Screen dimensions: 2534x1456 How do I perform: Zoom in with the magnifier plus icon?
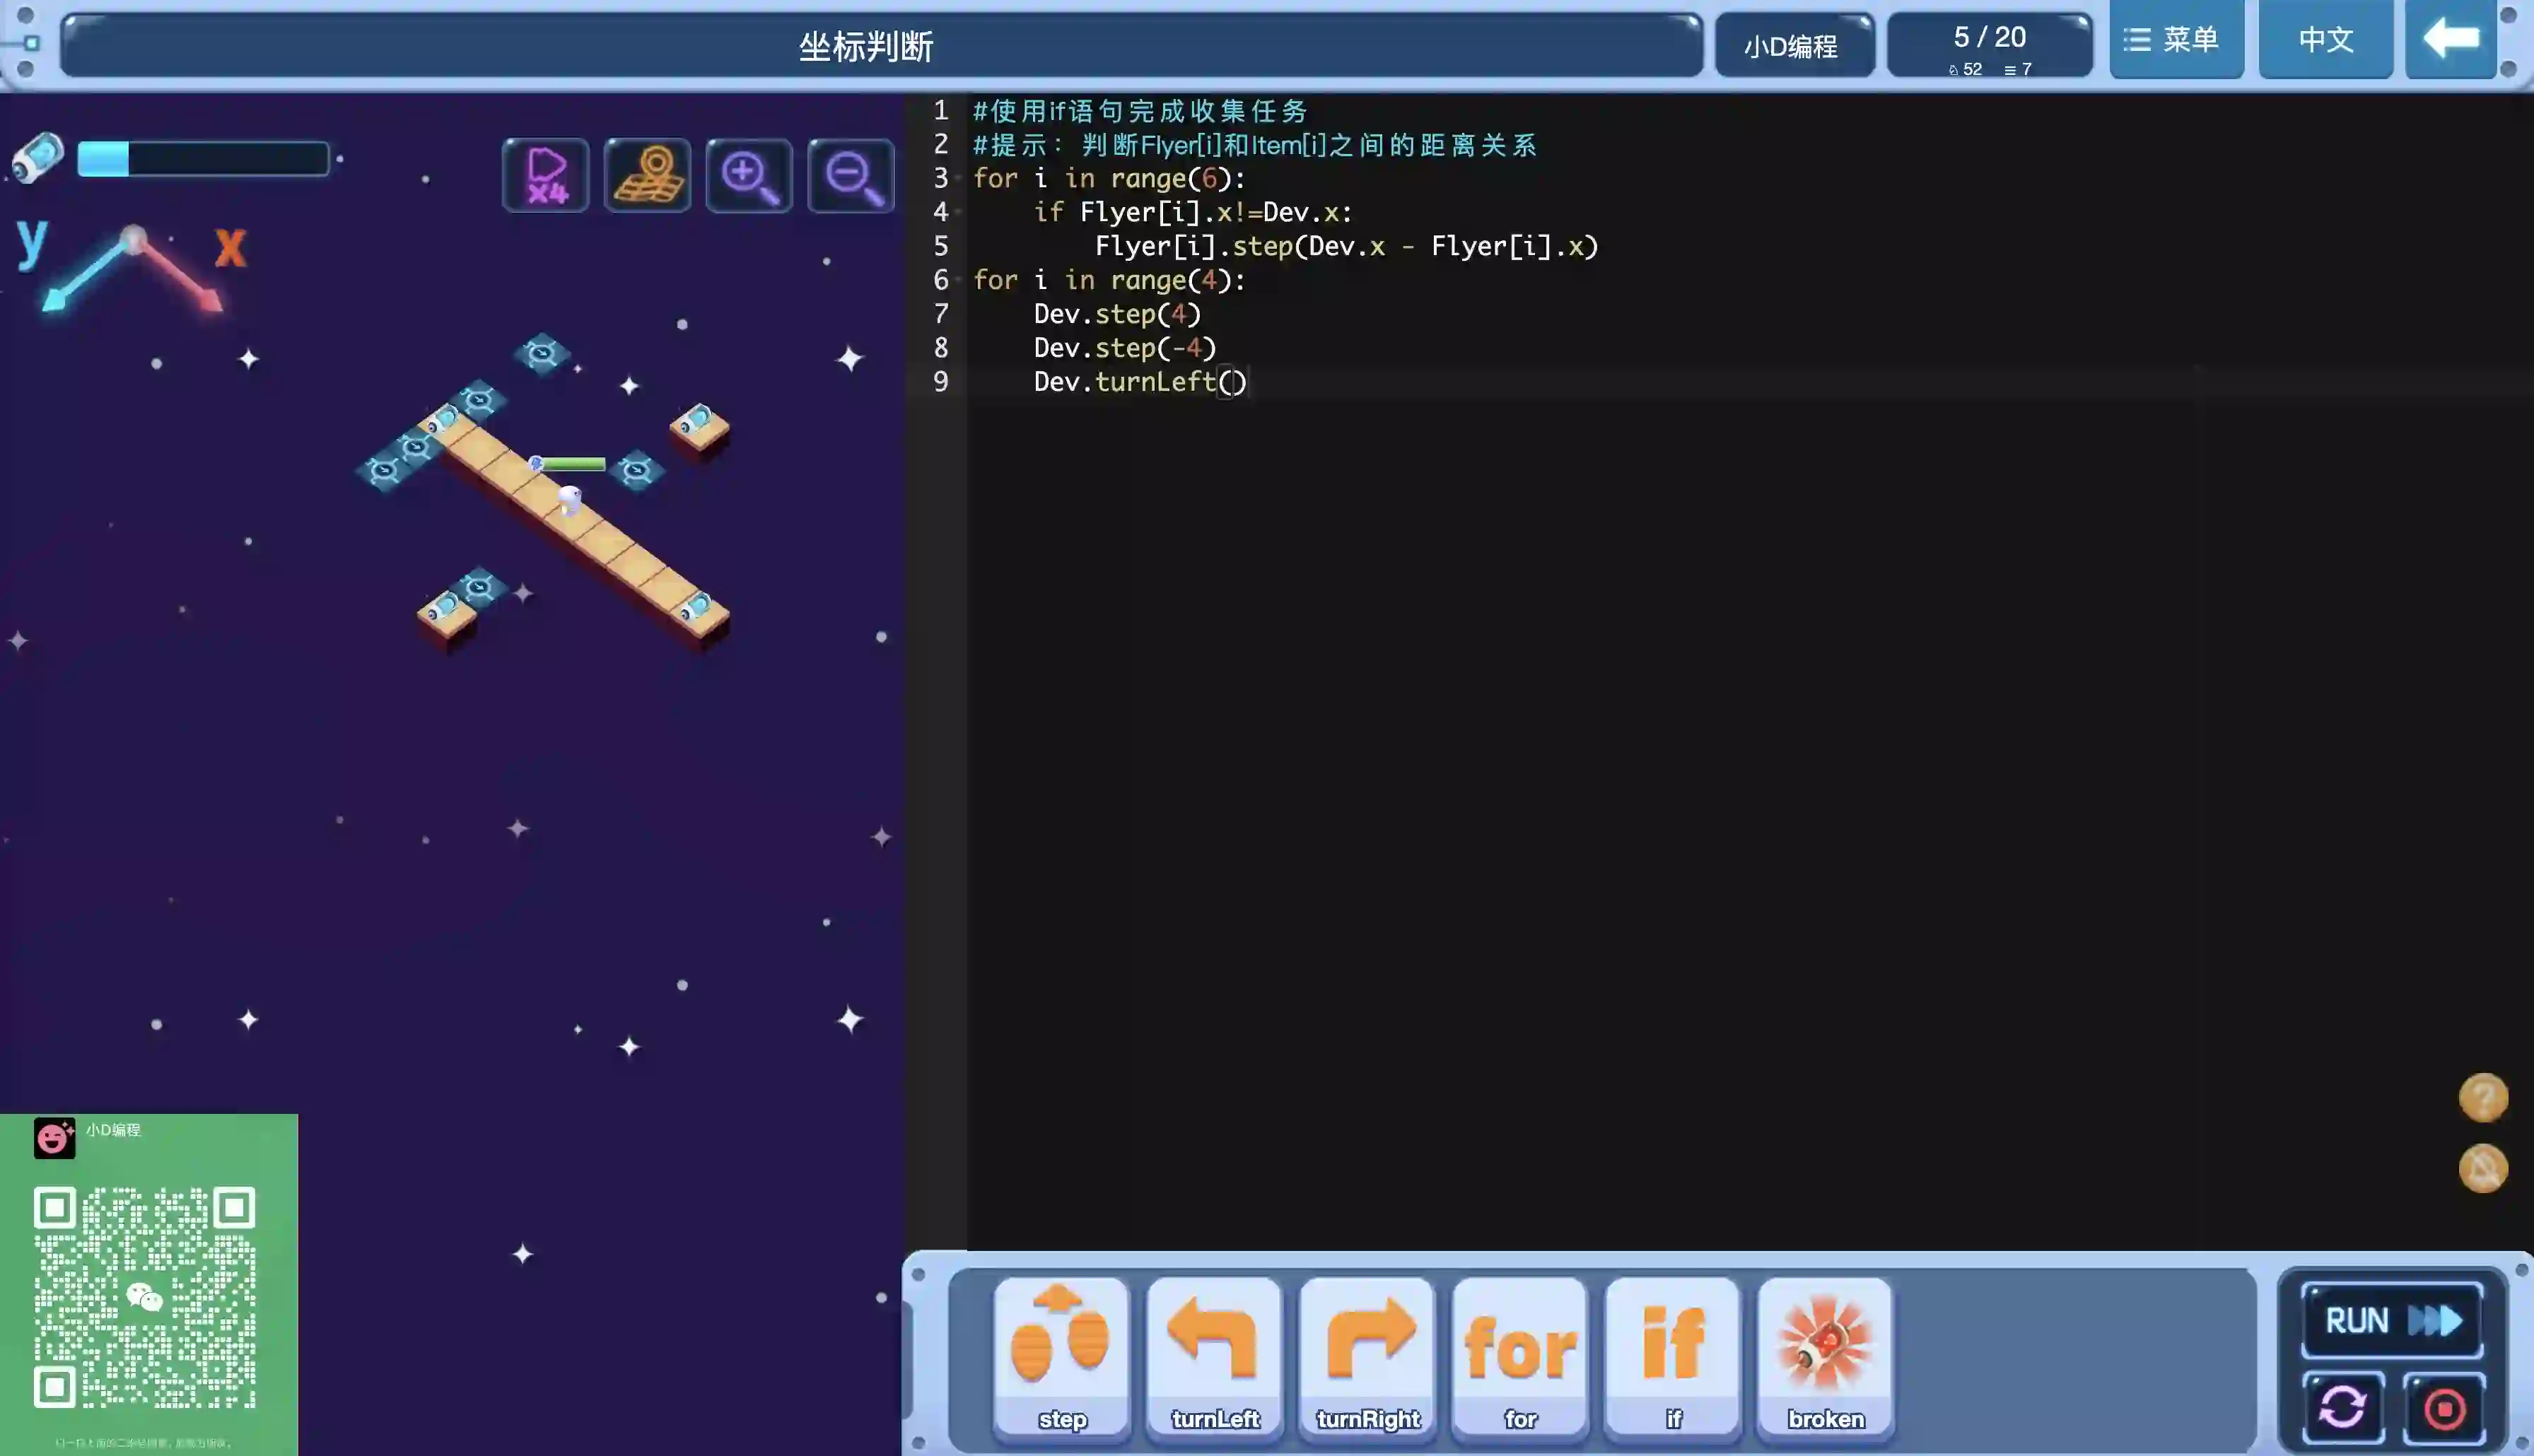point(749,176)
